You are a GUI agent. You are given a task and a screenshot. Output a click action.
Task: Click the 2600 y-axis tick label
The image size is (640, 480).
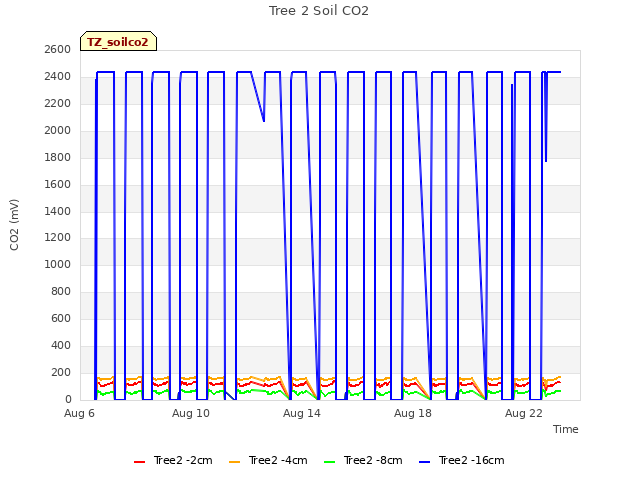(x=58, y=49)
